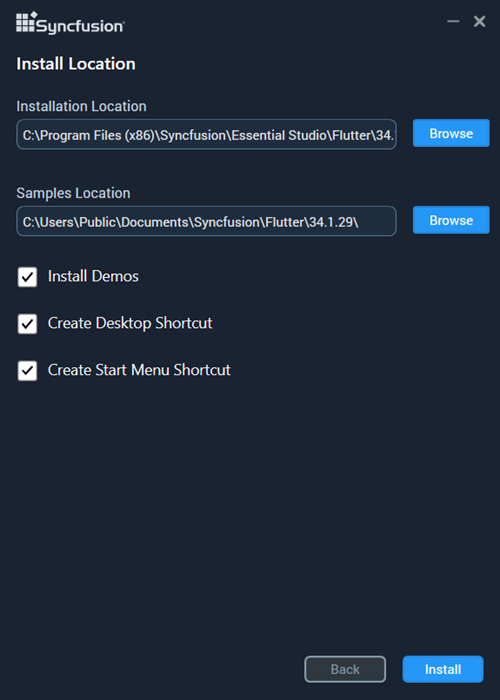Screen dimensions: 500x700
Task: Click the Installation Location path field
Action: 206,134
